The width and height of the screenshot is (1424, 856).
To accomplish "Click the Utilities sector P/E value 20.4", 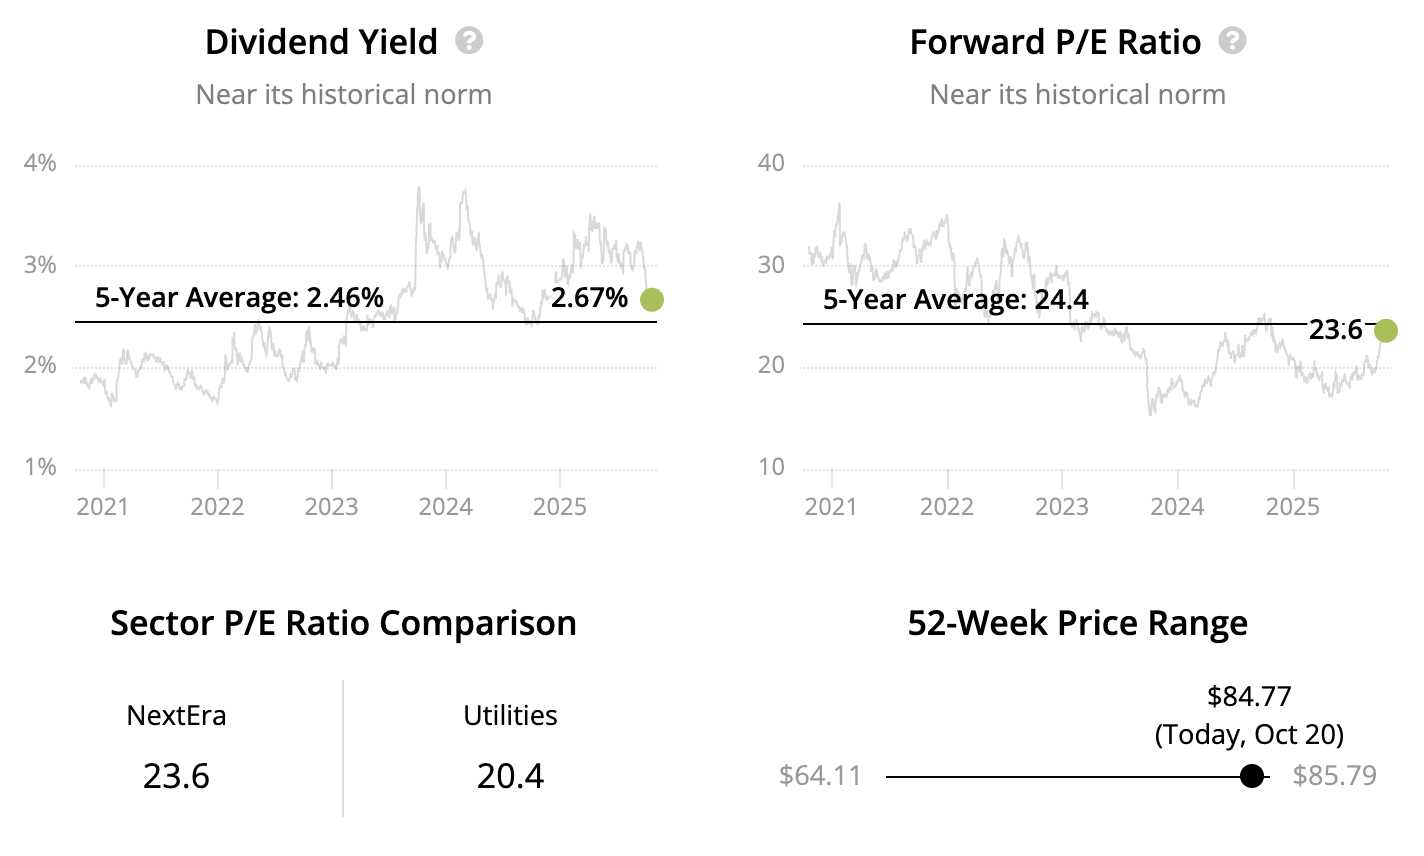I will coord(510,776).
